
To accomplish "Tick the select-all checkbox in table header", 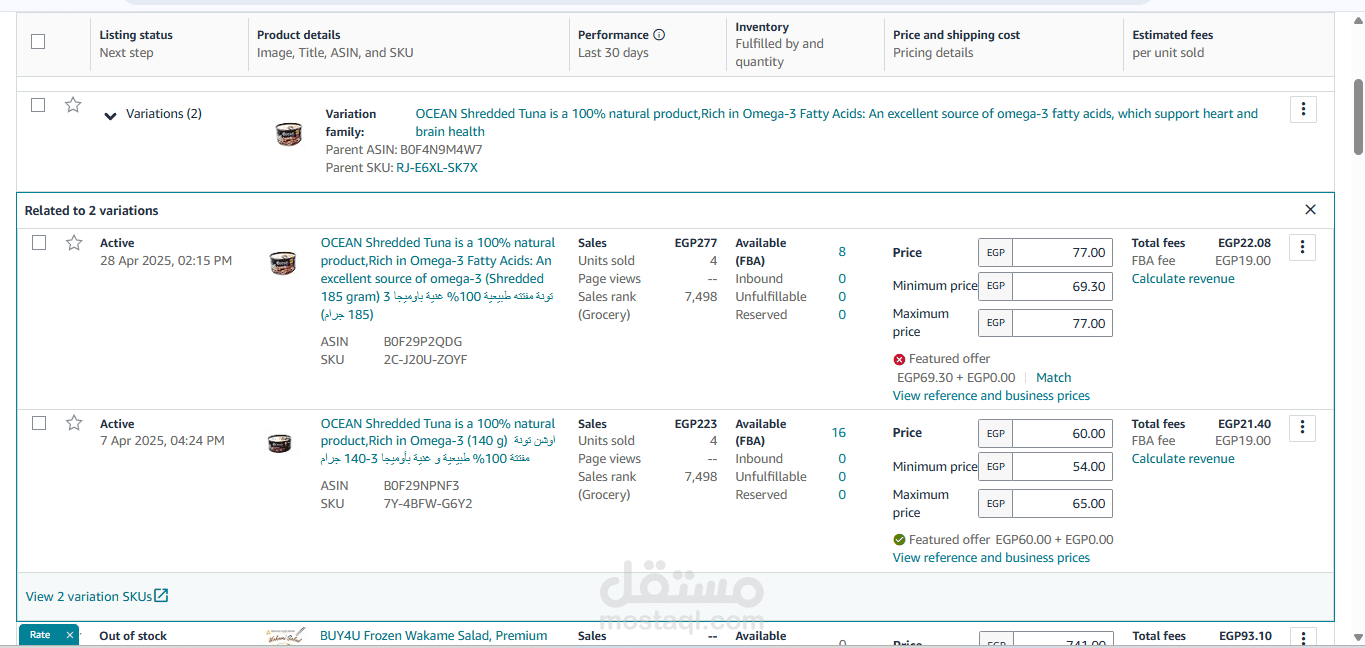I will coord(38,42).
